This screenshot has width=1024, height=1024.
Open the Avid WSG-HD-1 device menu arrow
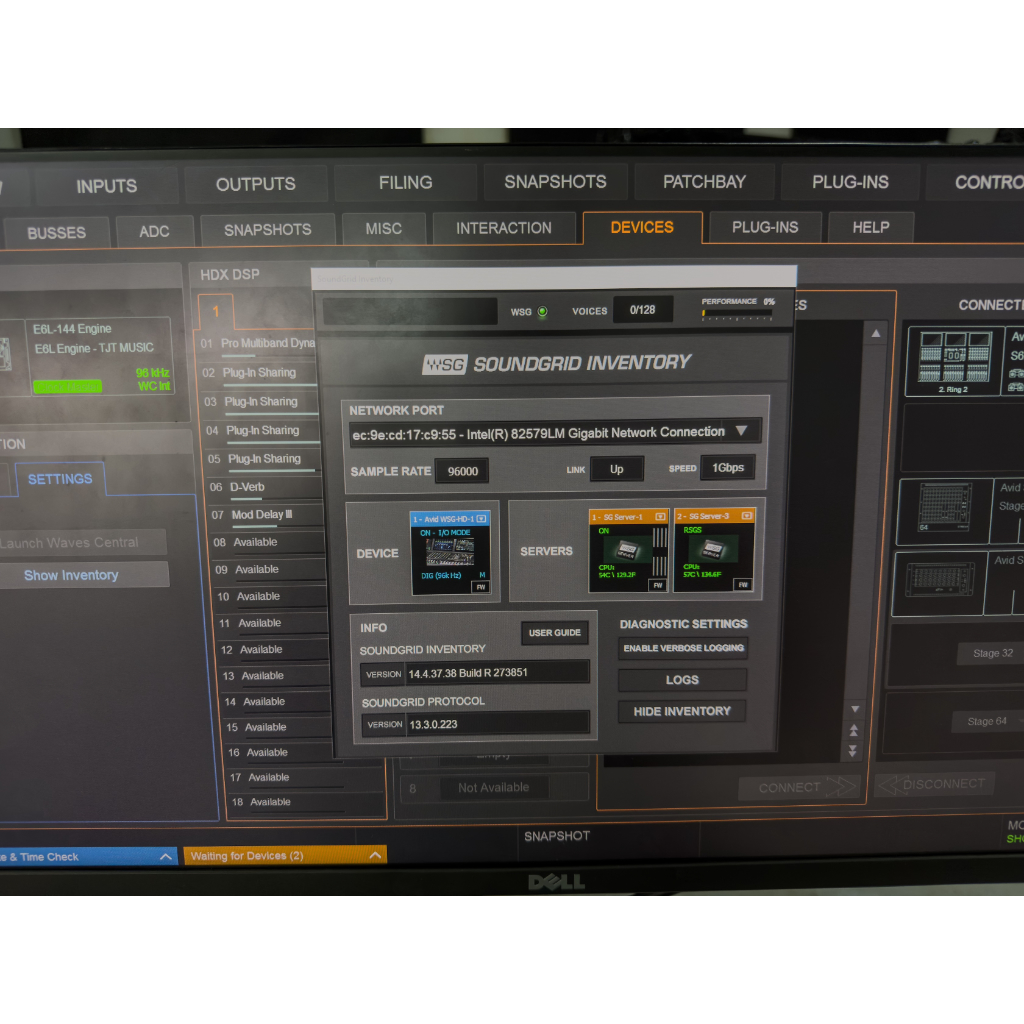[x=481, y=519]
